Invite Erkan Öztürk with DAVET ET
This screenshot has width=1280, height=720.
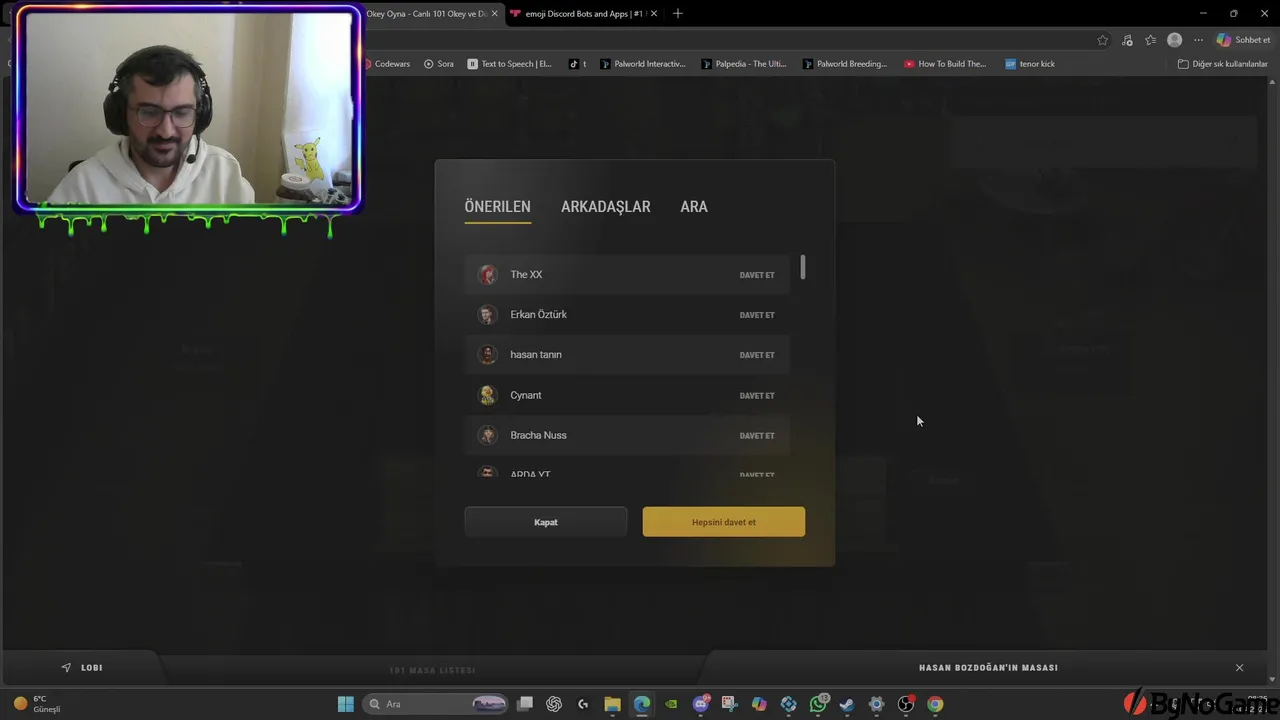pyautogui.click(x=757, y=315)
